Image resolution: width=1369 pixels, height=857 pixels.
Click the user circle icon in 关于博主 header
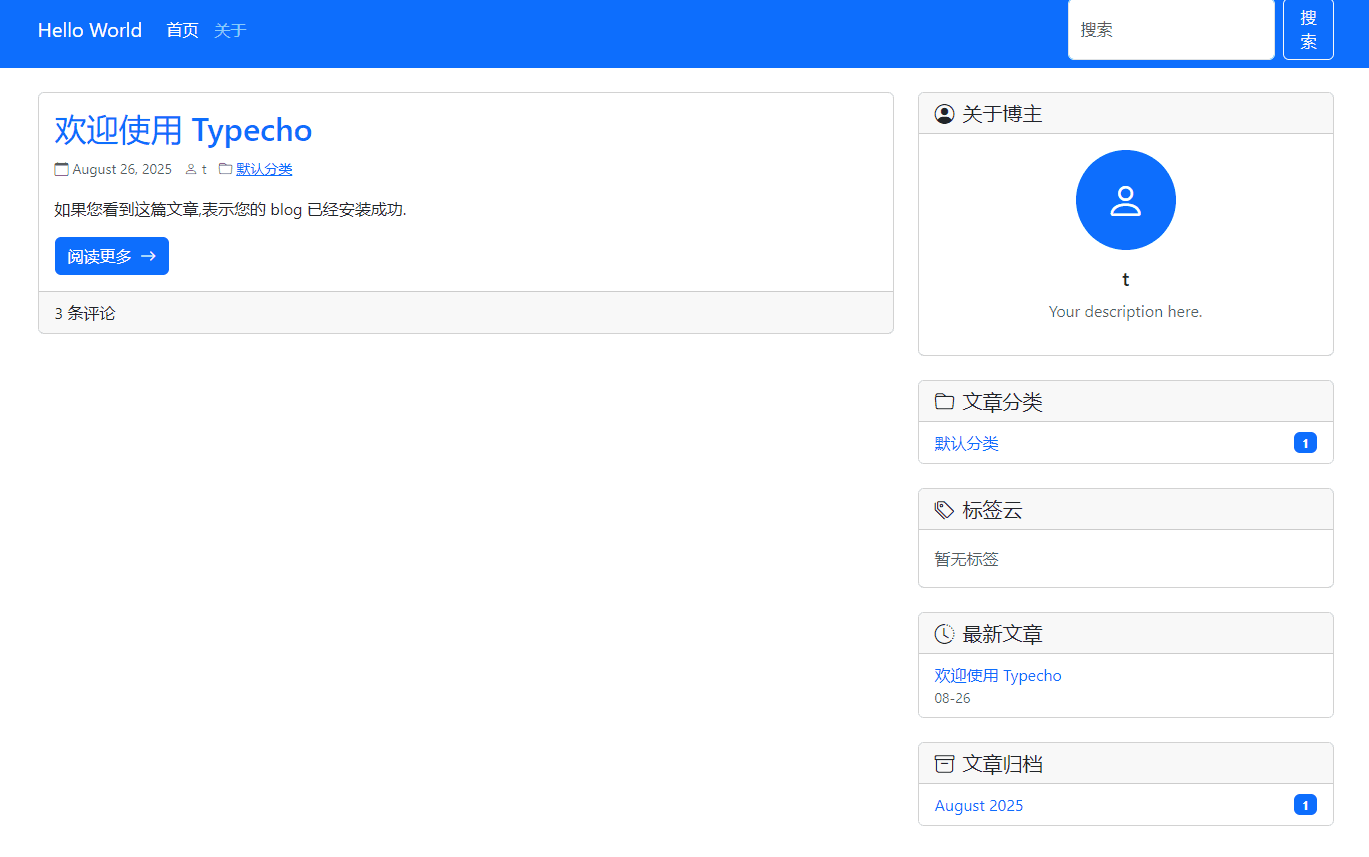pyautogui.click(x=944, y=114)
